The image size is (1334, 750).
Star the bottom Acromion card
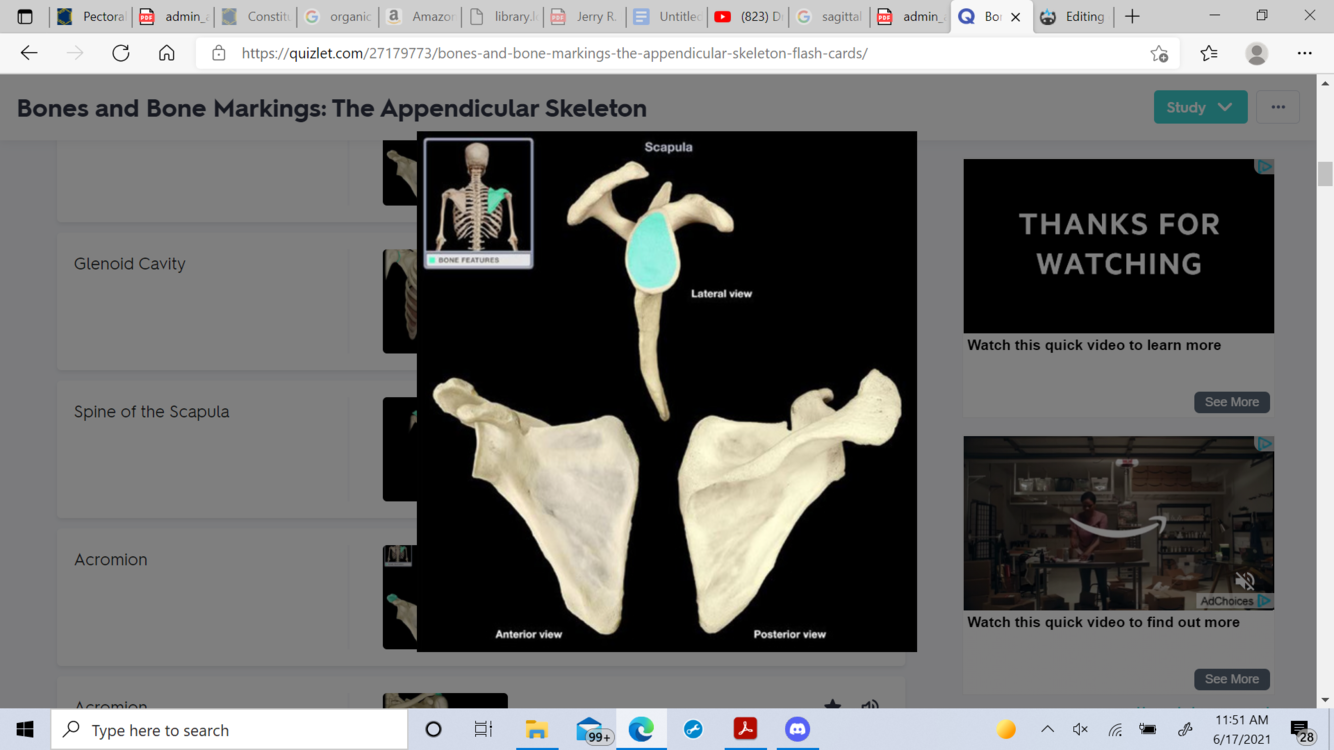click(x=833, y=706)
